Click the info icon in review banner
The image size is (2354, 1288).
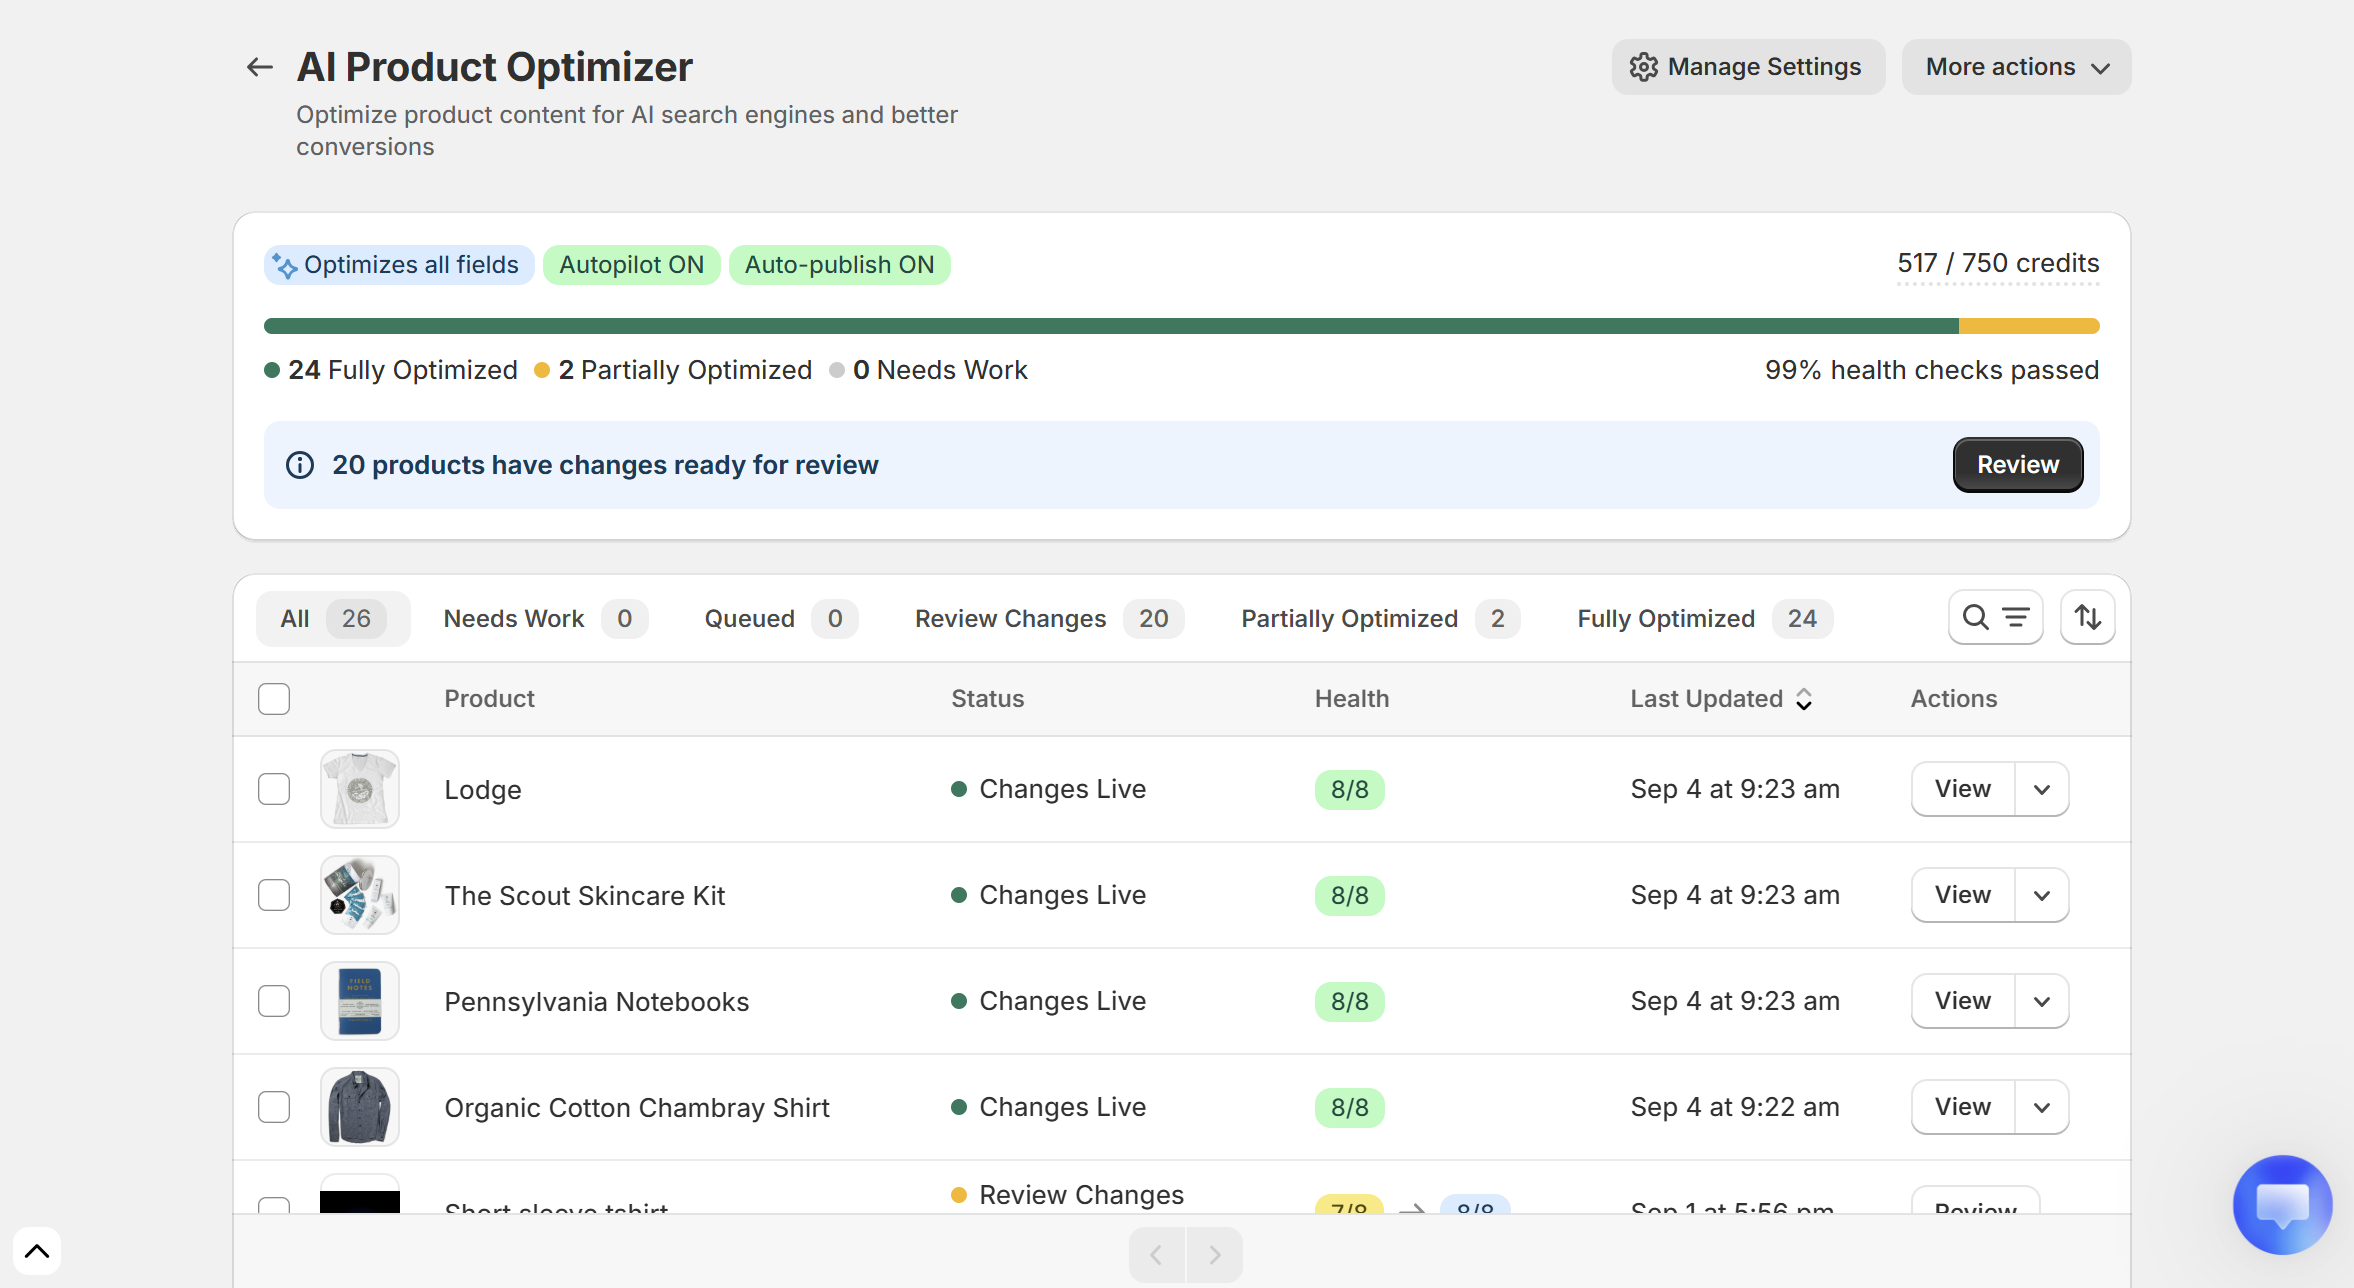(x=300, y=465)
